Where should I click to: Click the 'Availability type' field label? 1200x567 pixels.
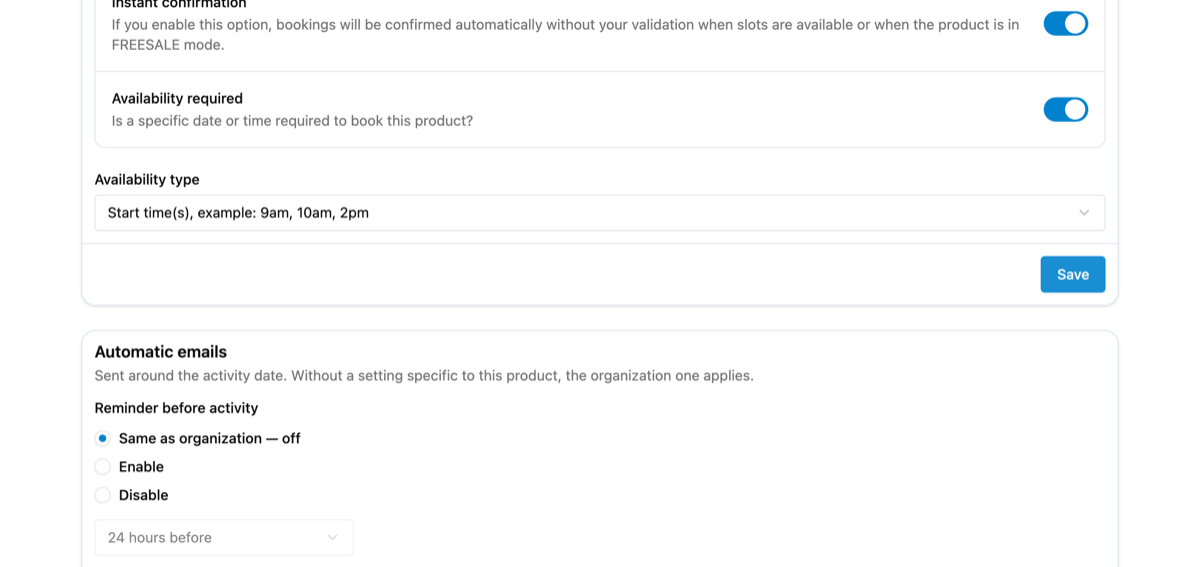147,179
